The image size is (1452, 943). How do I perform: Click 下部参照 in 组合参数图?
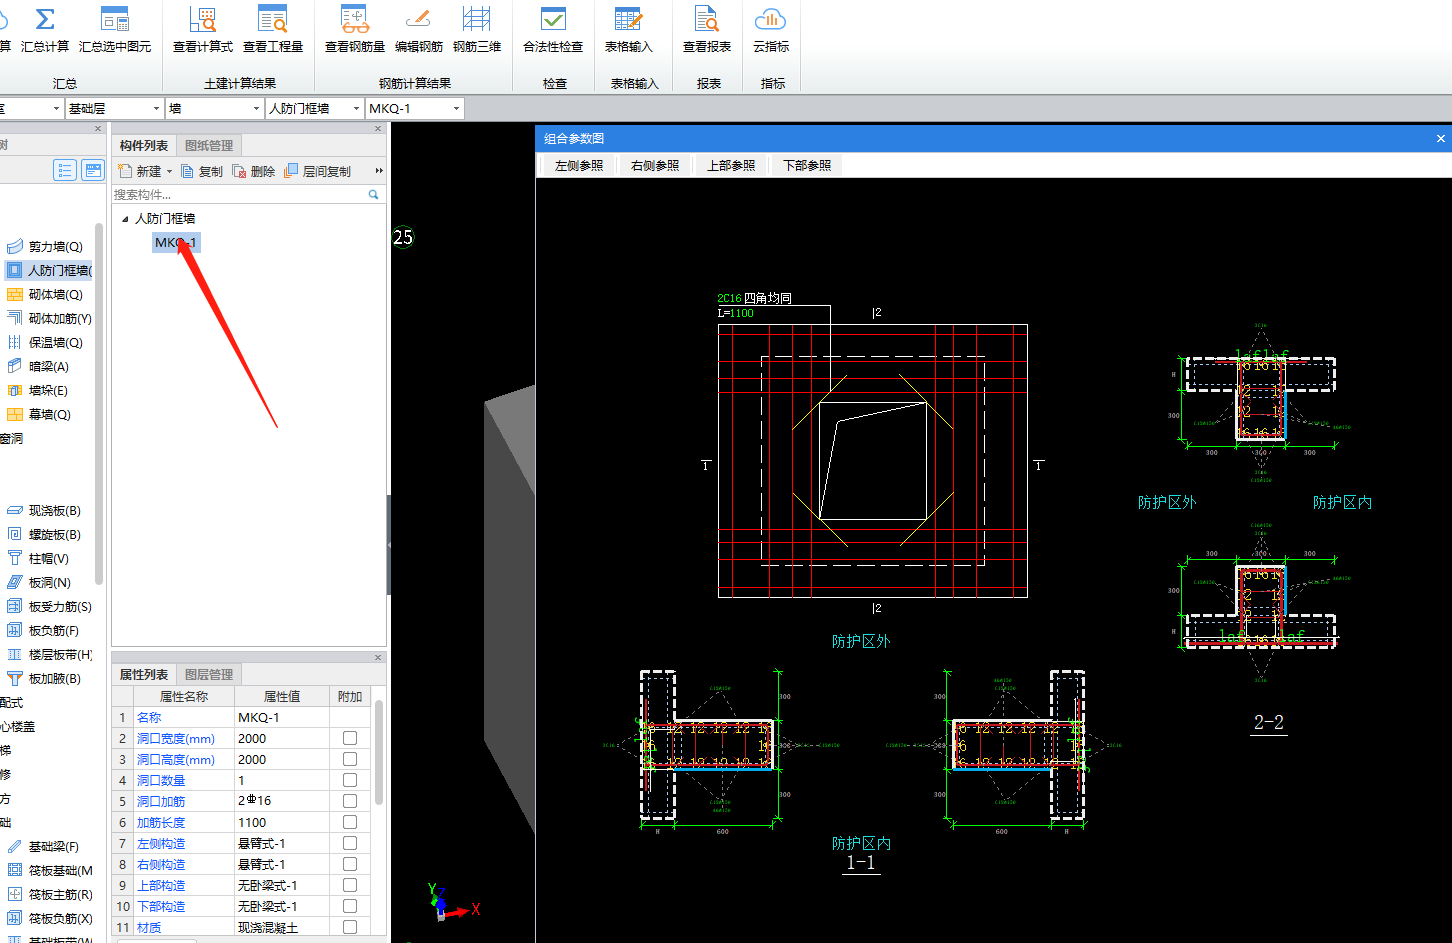click(807, 166)
